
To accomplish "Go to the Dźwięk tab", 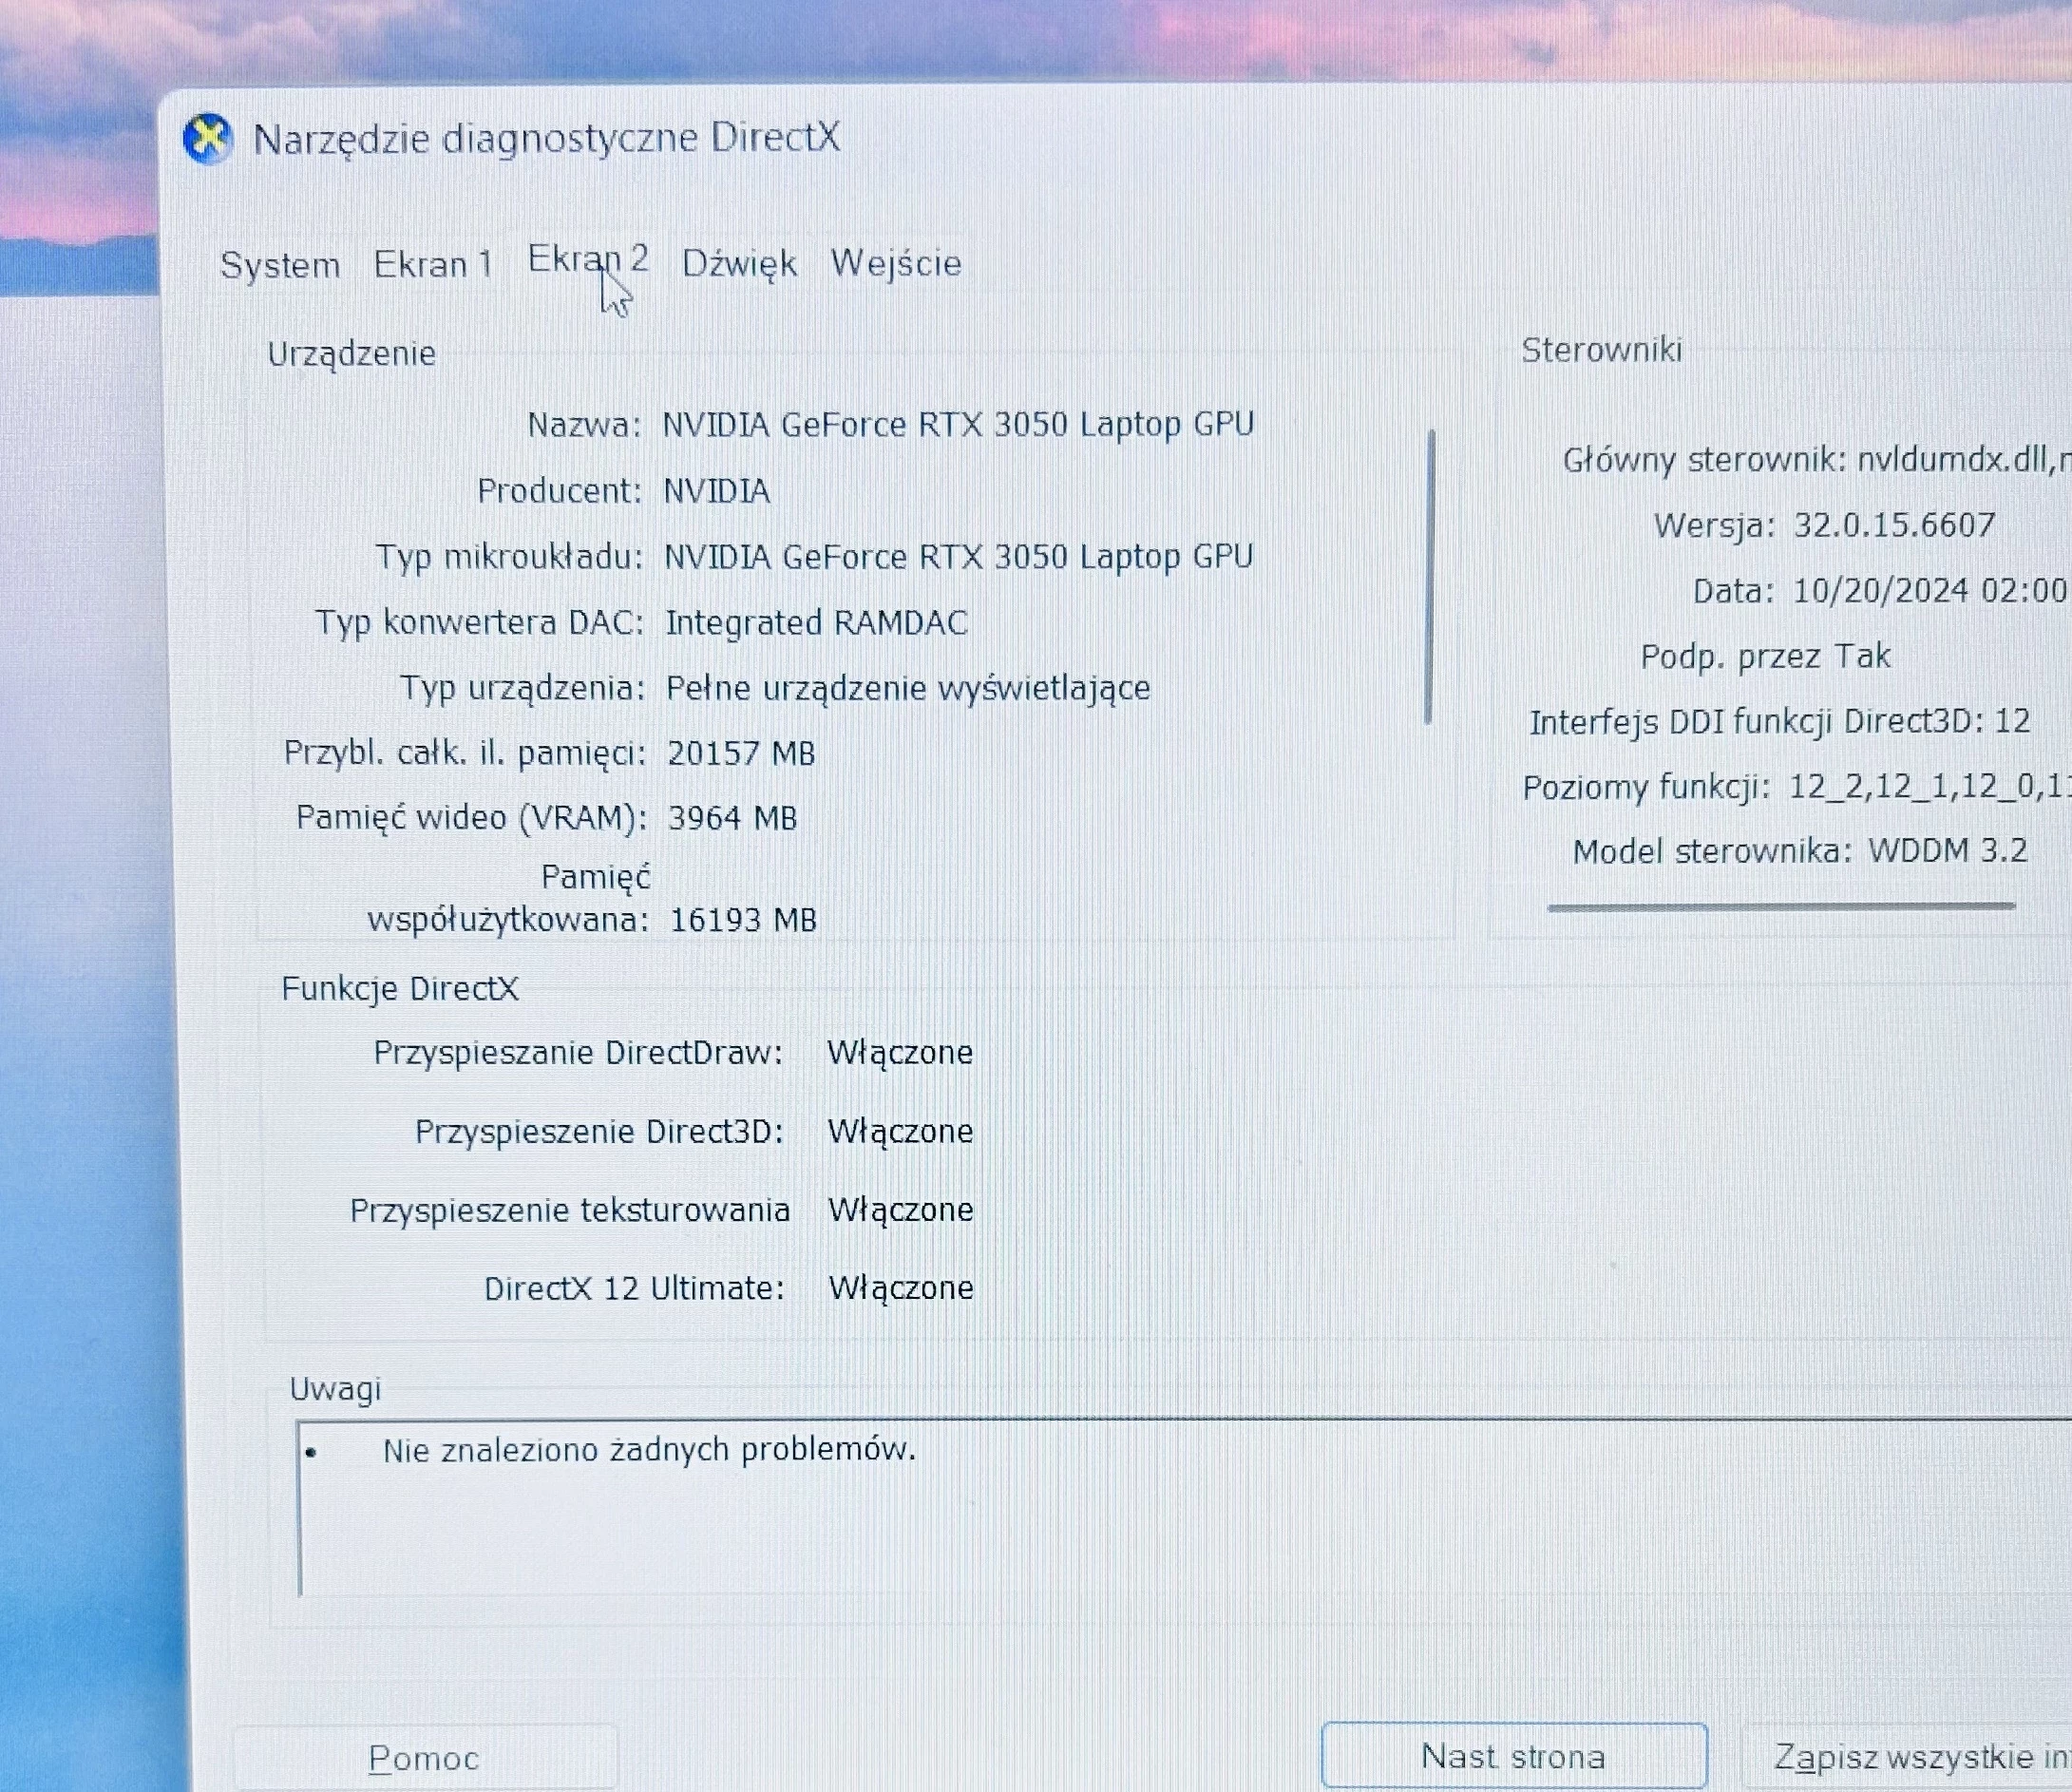I will point(739,264).
